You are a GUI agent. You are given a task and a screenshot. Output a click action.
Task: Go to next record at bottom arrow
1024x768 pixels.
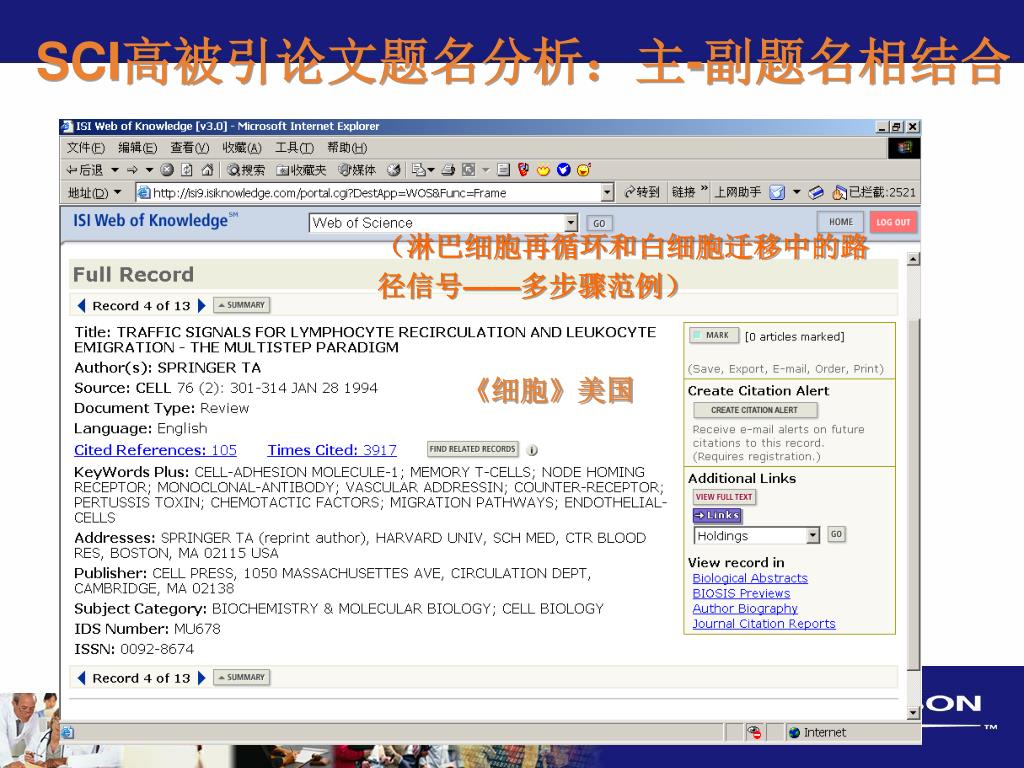(x=202, y=678)
